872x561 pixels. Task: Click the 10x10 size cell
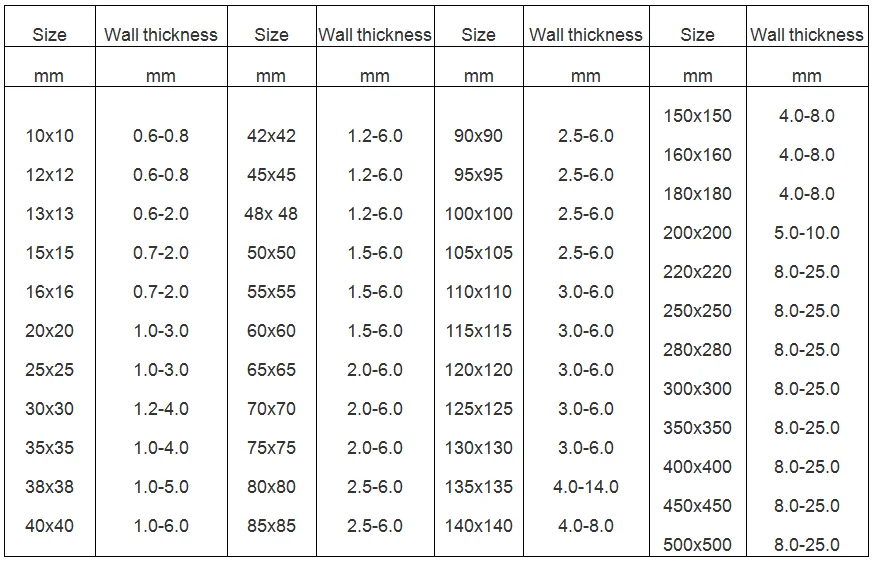coord(49,136)
